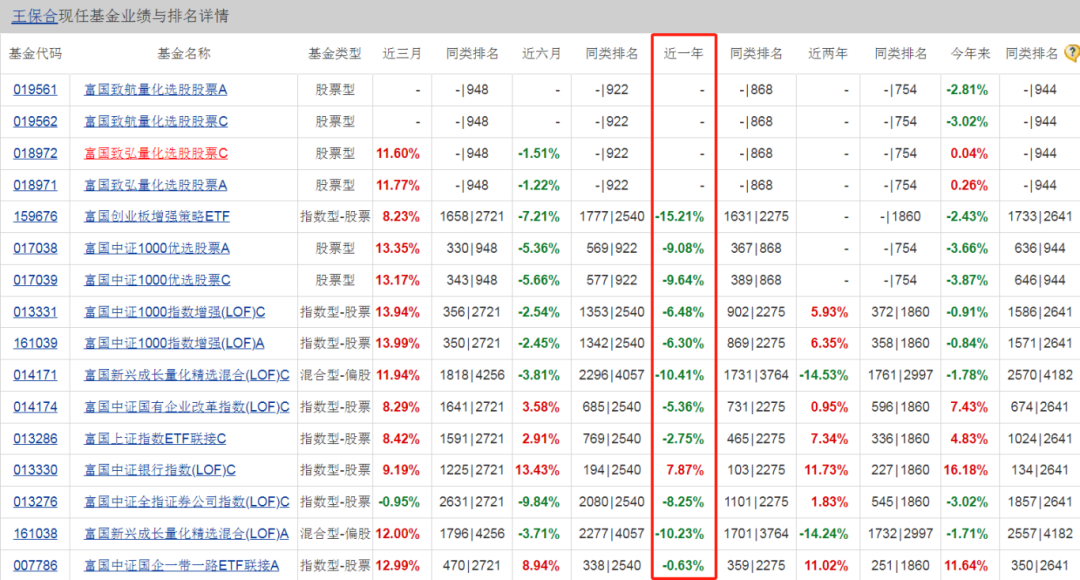The width and height of the screenshot is (1080, 580).
Task: Click the 今年来 column header
Action: (x=970, y=53)
